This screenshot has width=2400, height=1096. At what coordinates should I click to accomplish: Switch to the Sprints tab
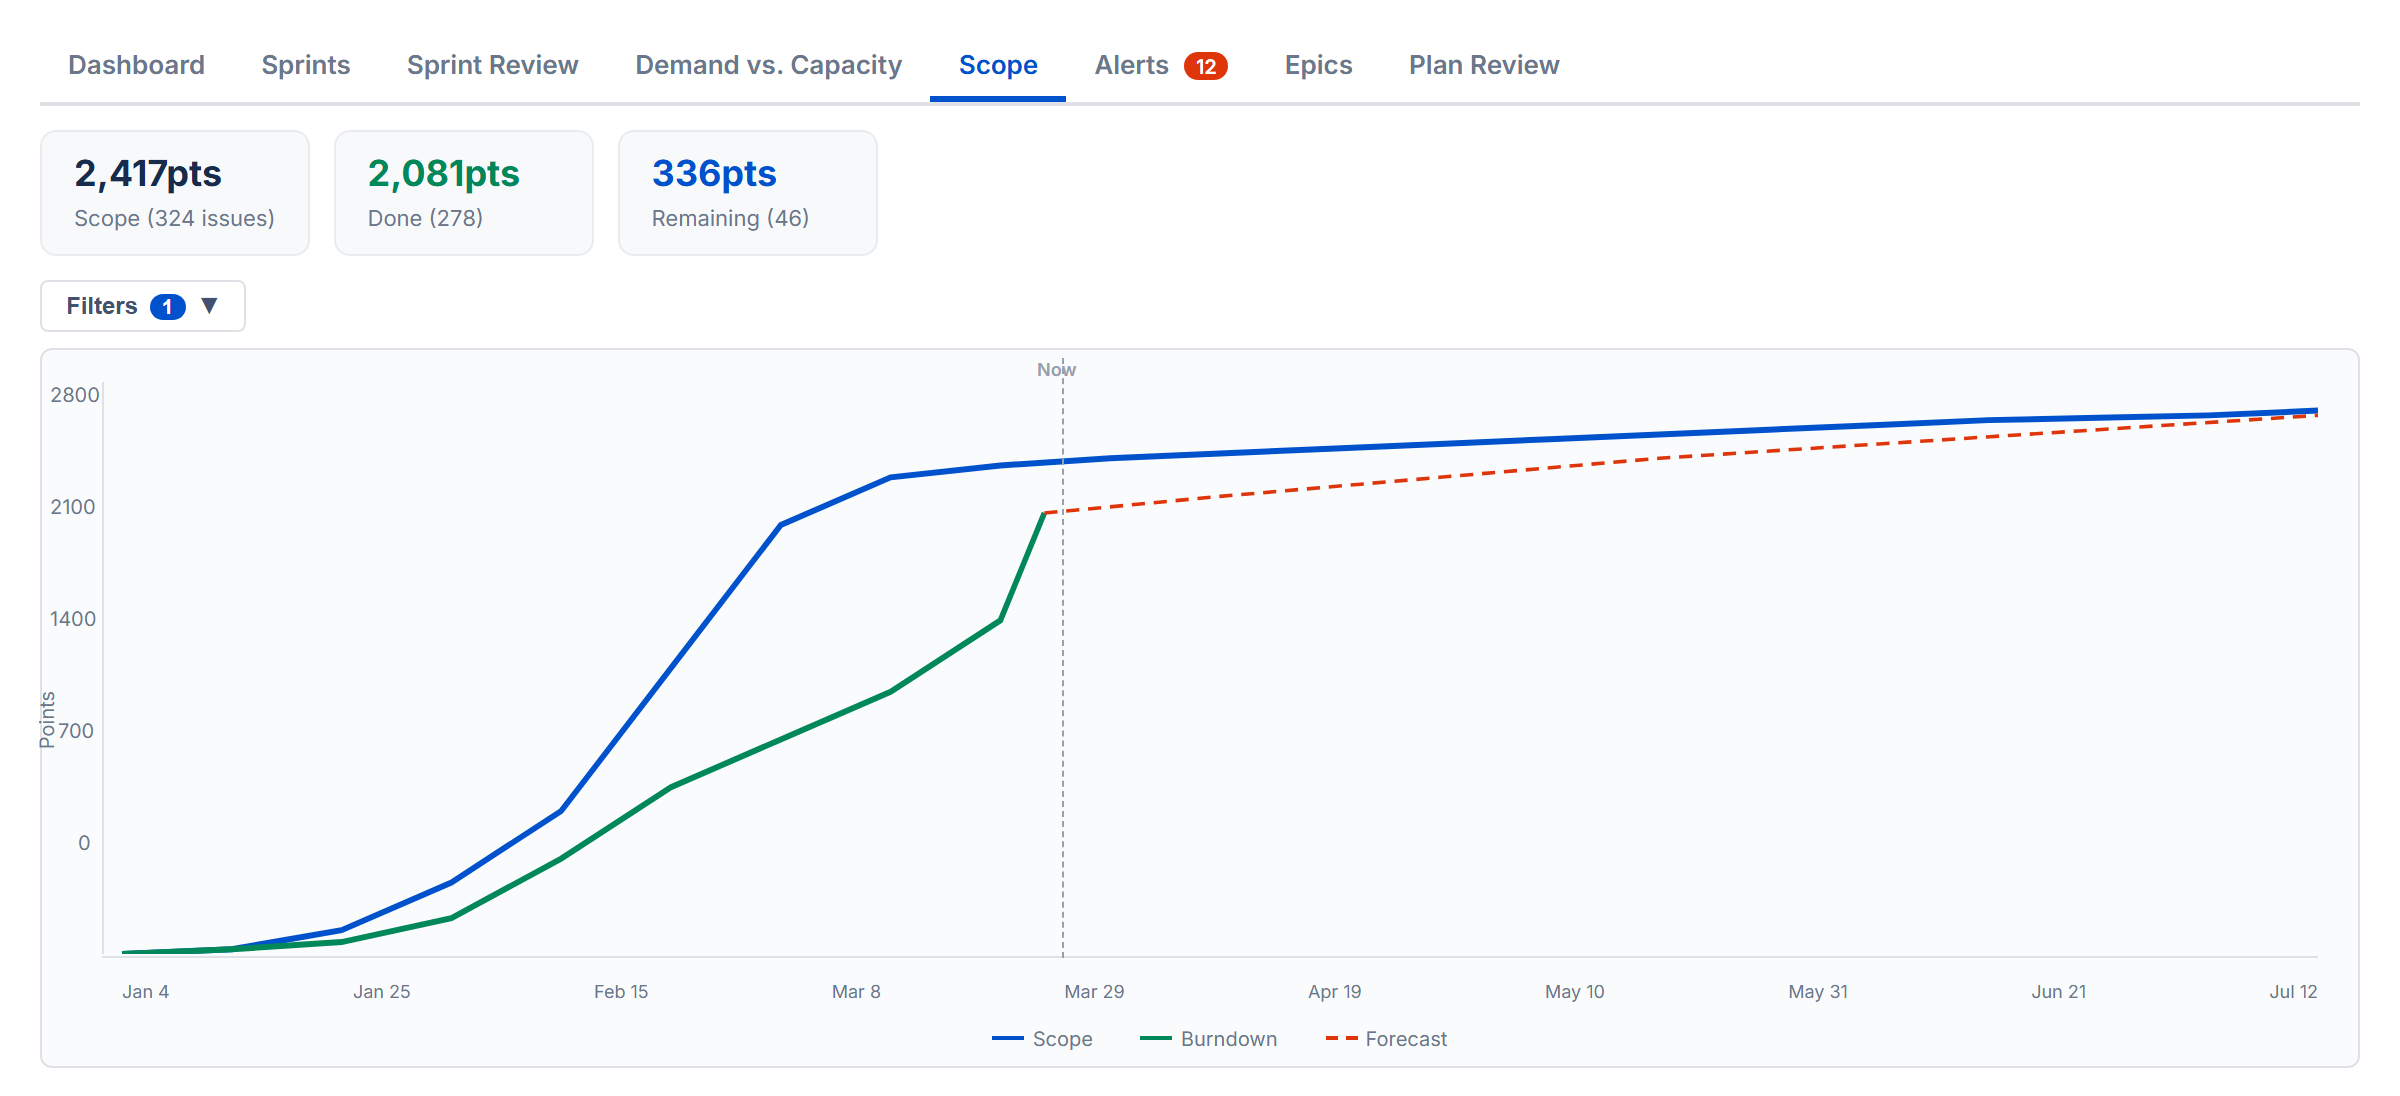click(305, 65)
